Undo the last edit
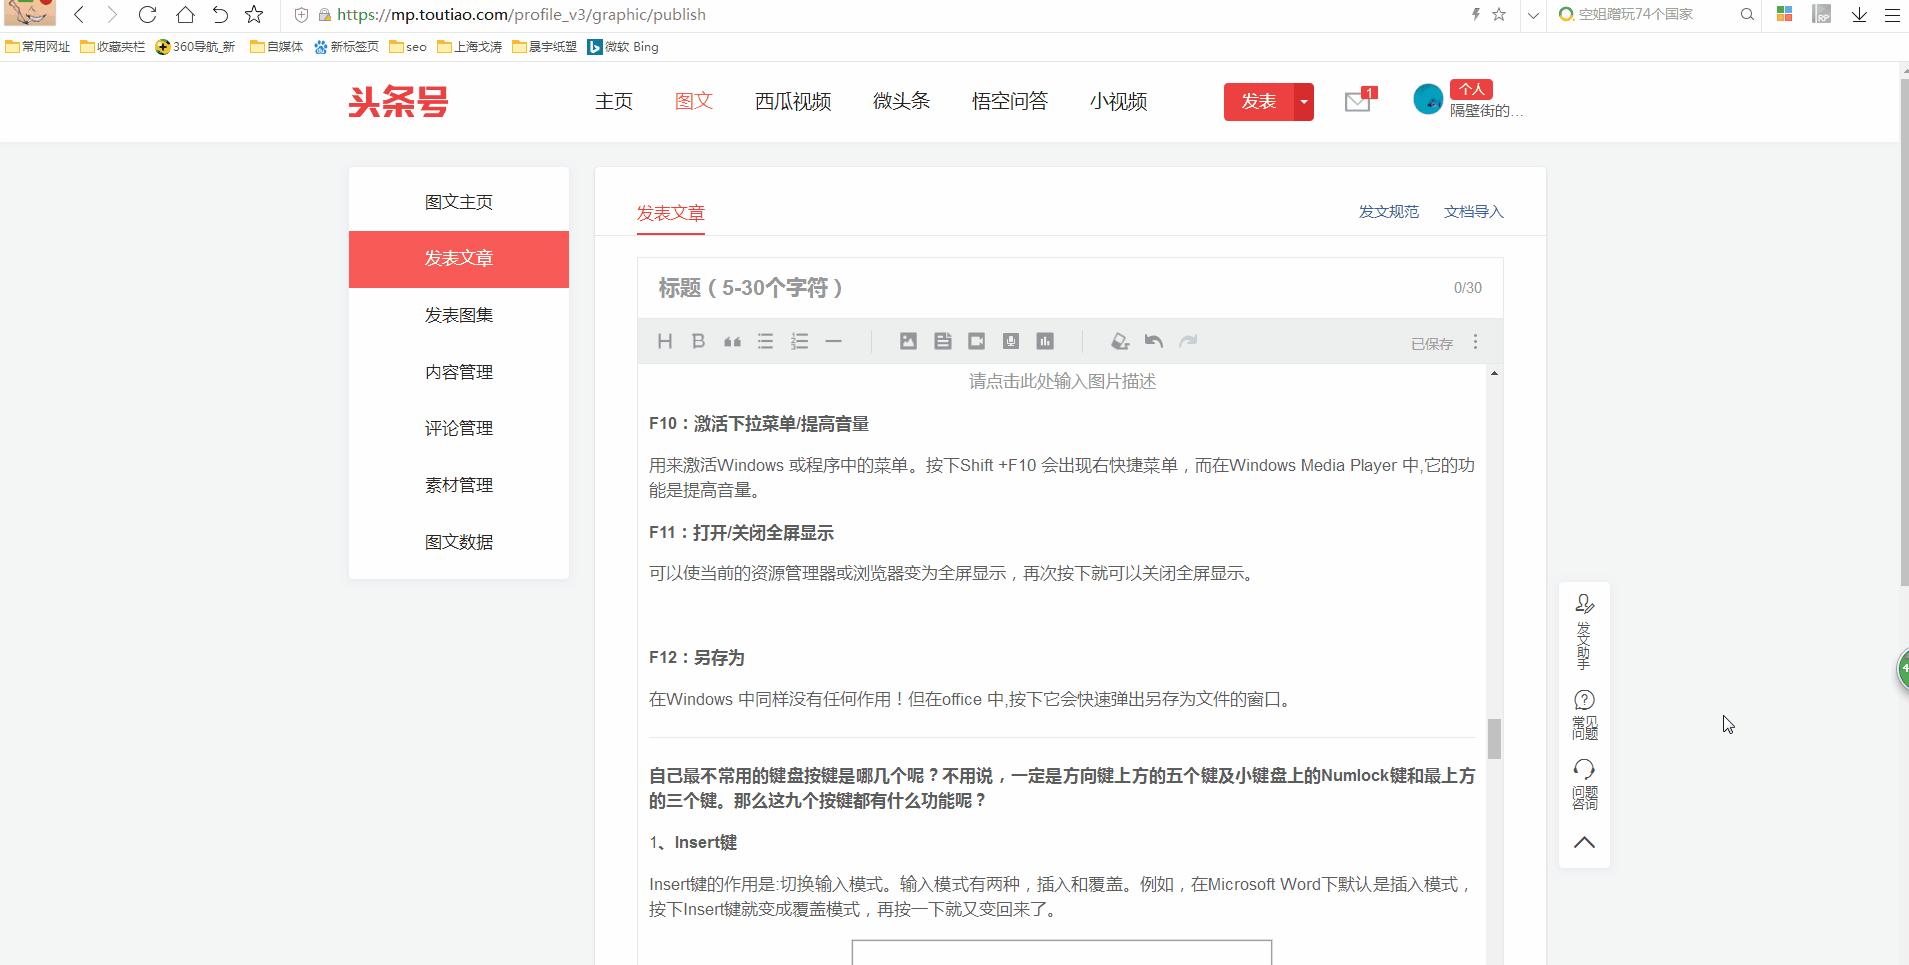1909x965 pixels. (x=1154, y=341)
